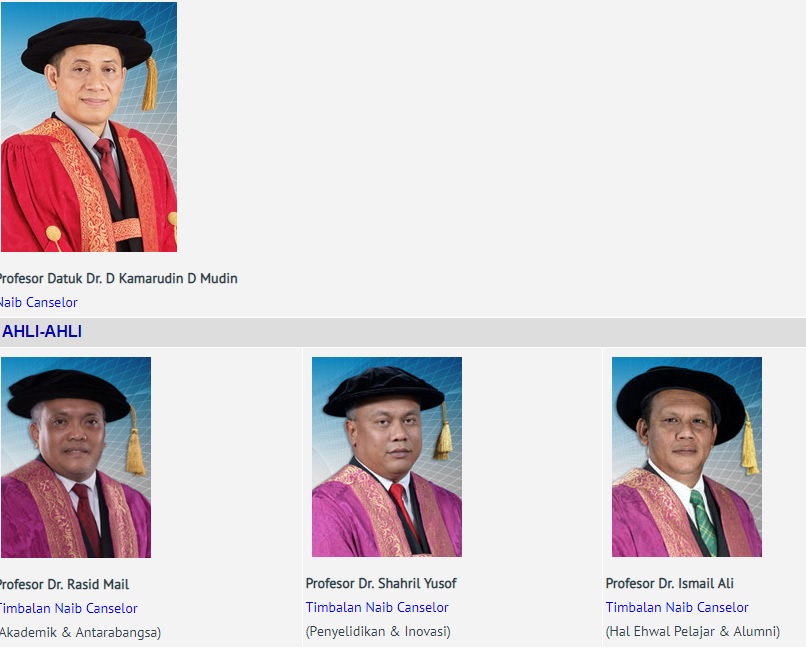
Task: Click the name Profesor Dr. Rasid Mail
Action: click(x=63, y=584)
